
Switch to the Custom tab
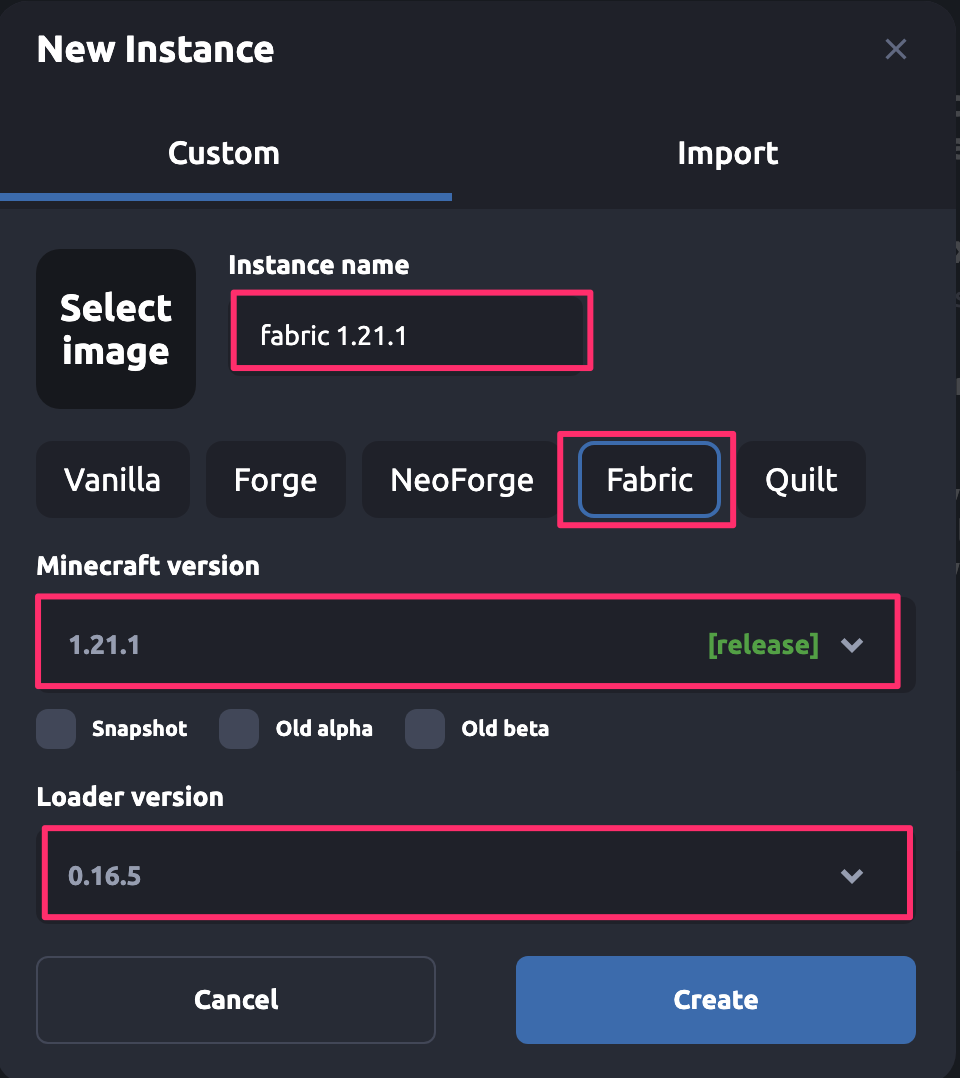pyautogui.click(x=224, y=153)
